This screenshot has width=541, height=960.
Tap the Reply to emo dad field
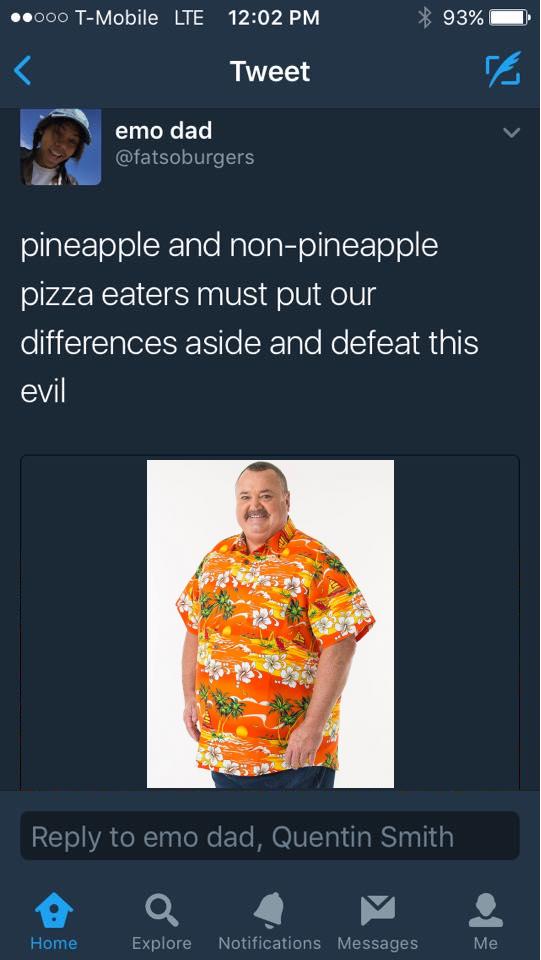(x=270, y=836)
